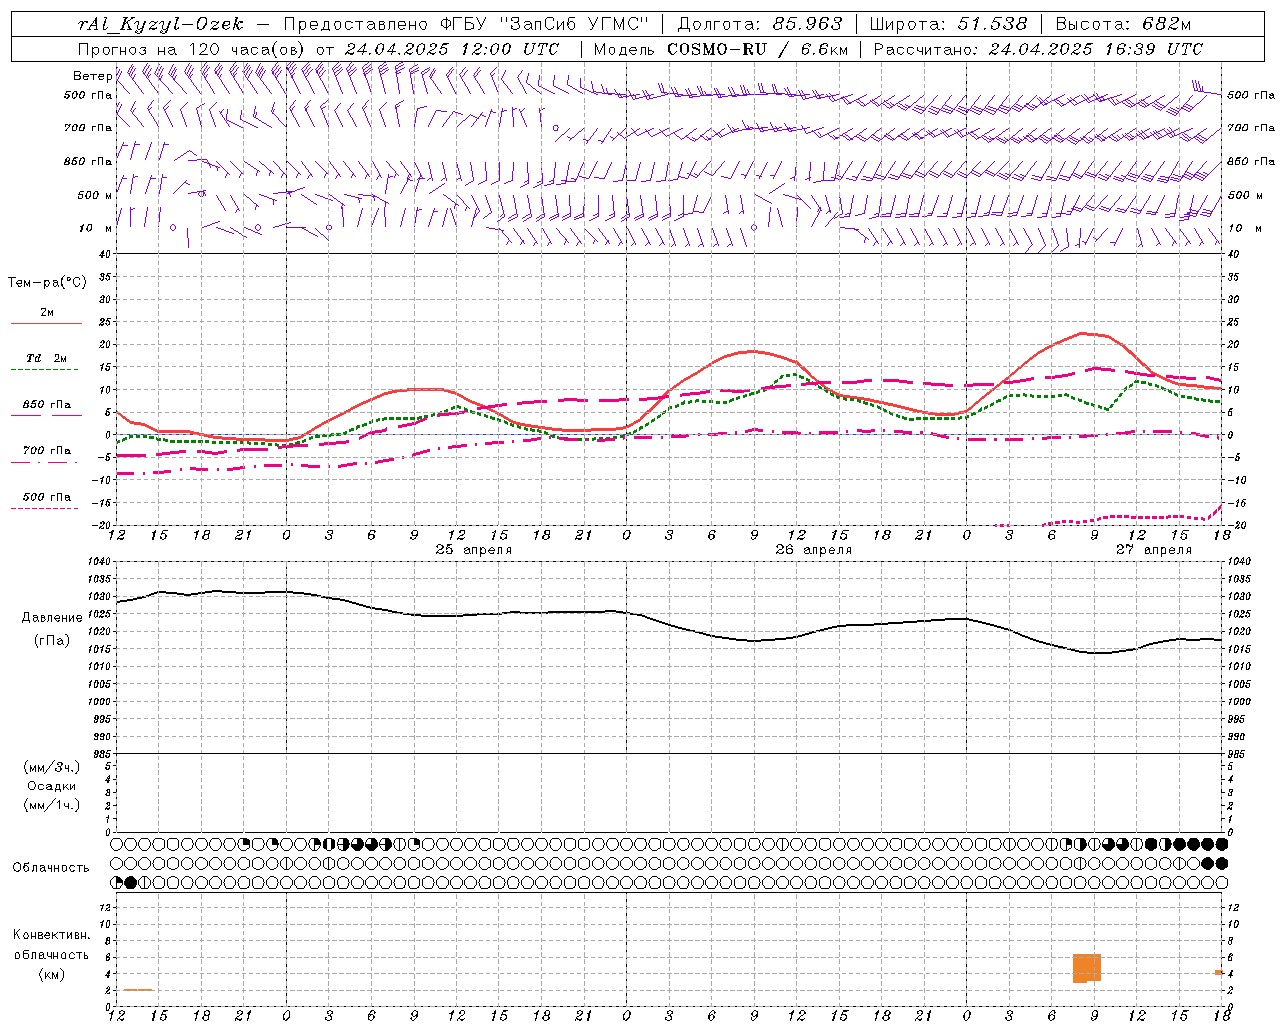Click the '(гПа)' unit label under Давление
This screenshot has width=1280, height=1024.
tap(52, 640)
